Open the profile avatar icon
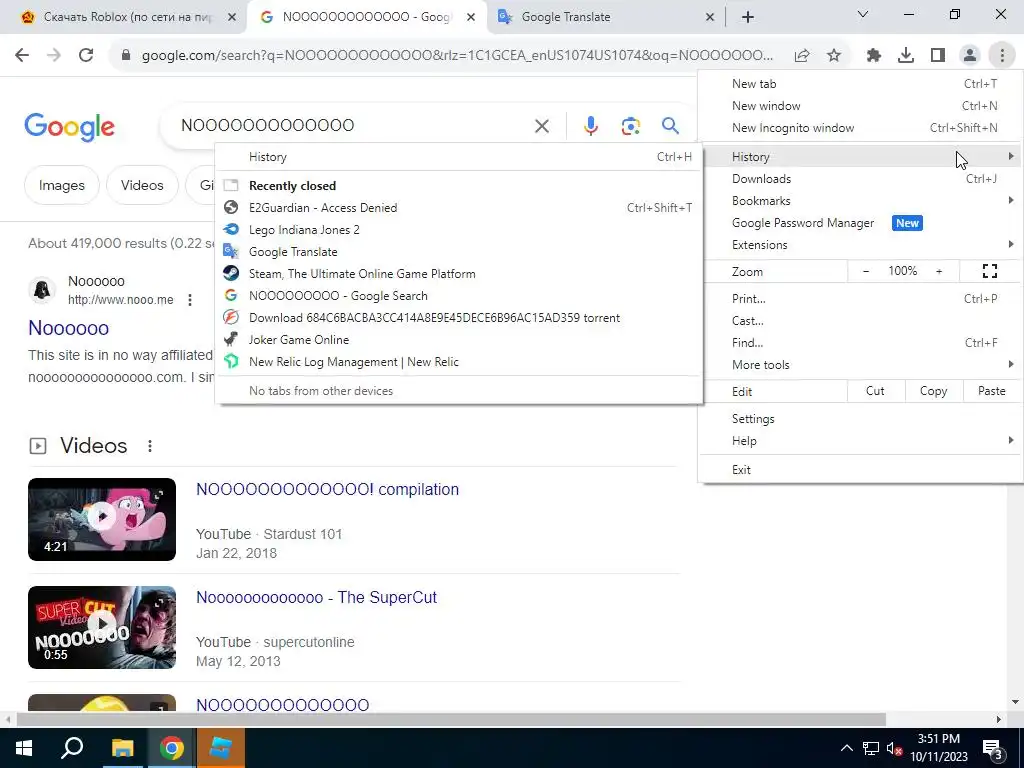This screenshot has height=768, width=1024. coord(970,56)
